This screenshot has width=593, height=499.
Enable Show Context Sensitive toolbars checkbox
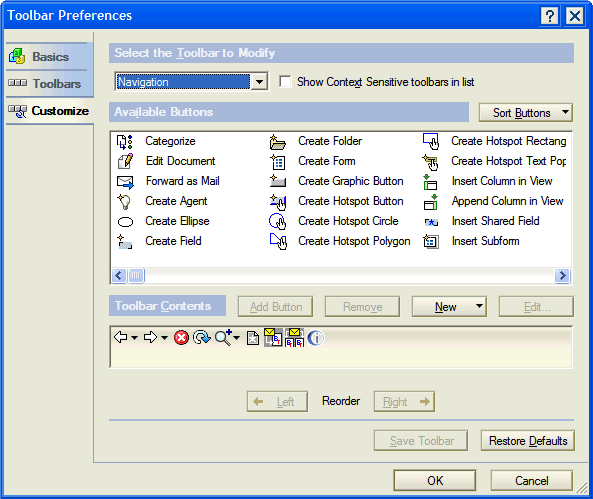pyautogui.click(x=285, y=82)
